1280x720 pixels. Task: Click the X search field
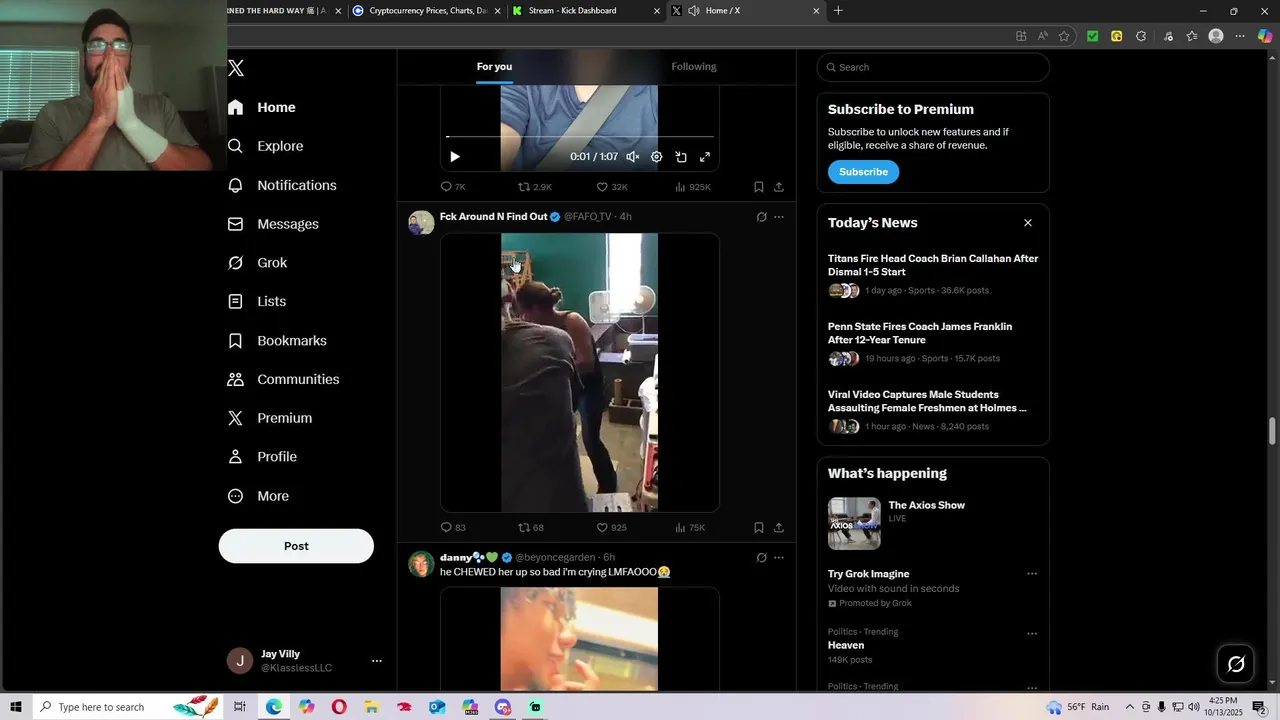(933, 67)
